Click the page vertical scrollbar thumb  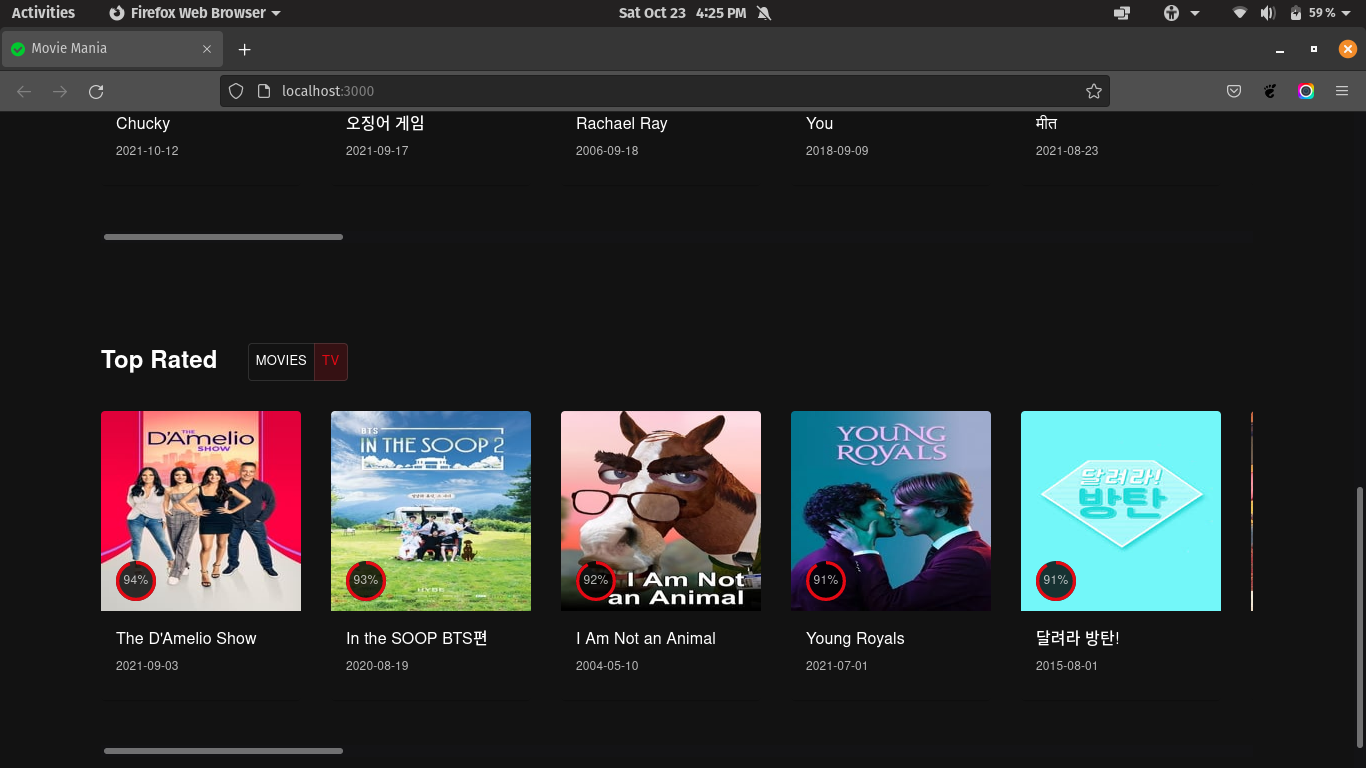coord(1359,617)
